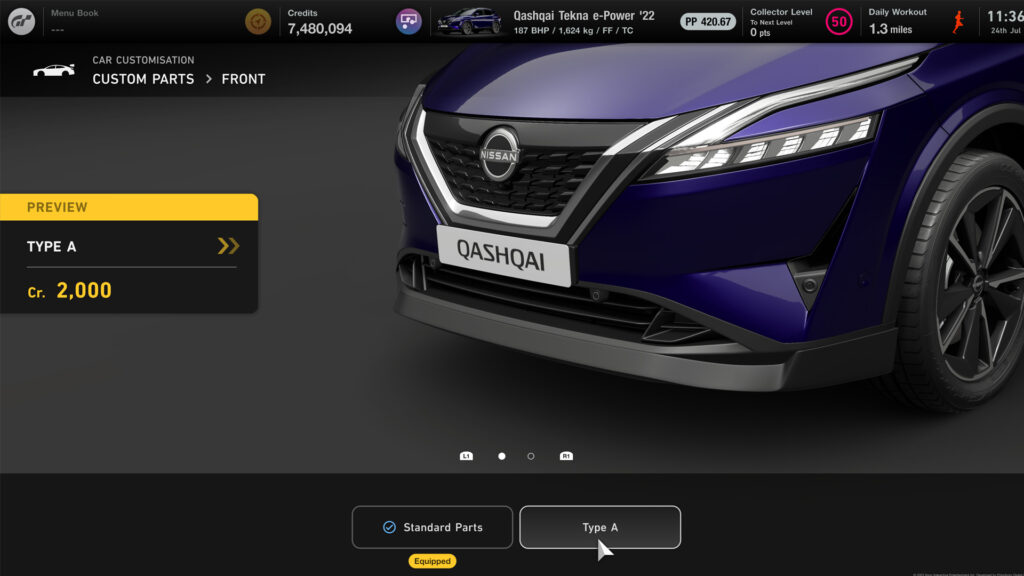
Task: Click the Gran Turismo logo icon
Action: 22,22
